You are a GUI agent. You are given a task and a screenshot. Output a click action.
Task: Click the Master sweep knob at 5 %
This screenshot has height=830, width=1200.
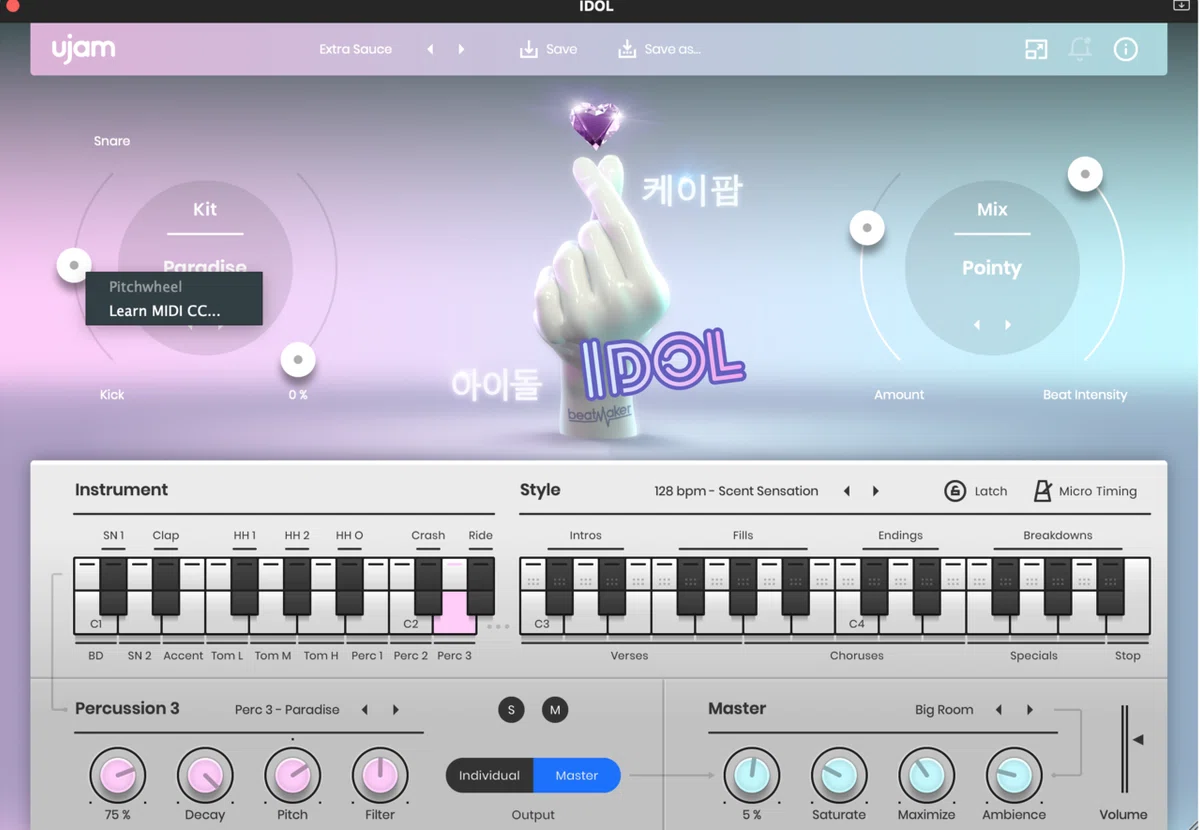[x=751, y=775]
